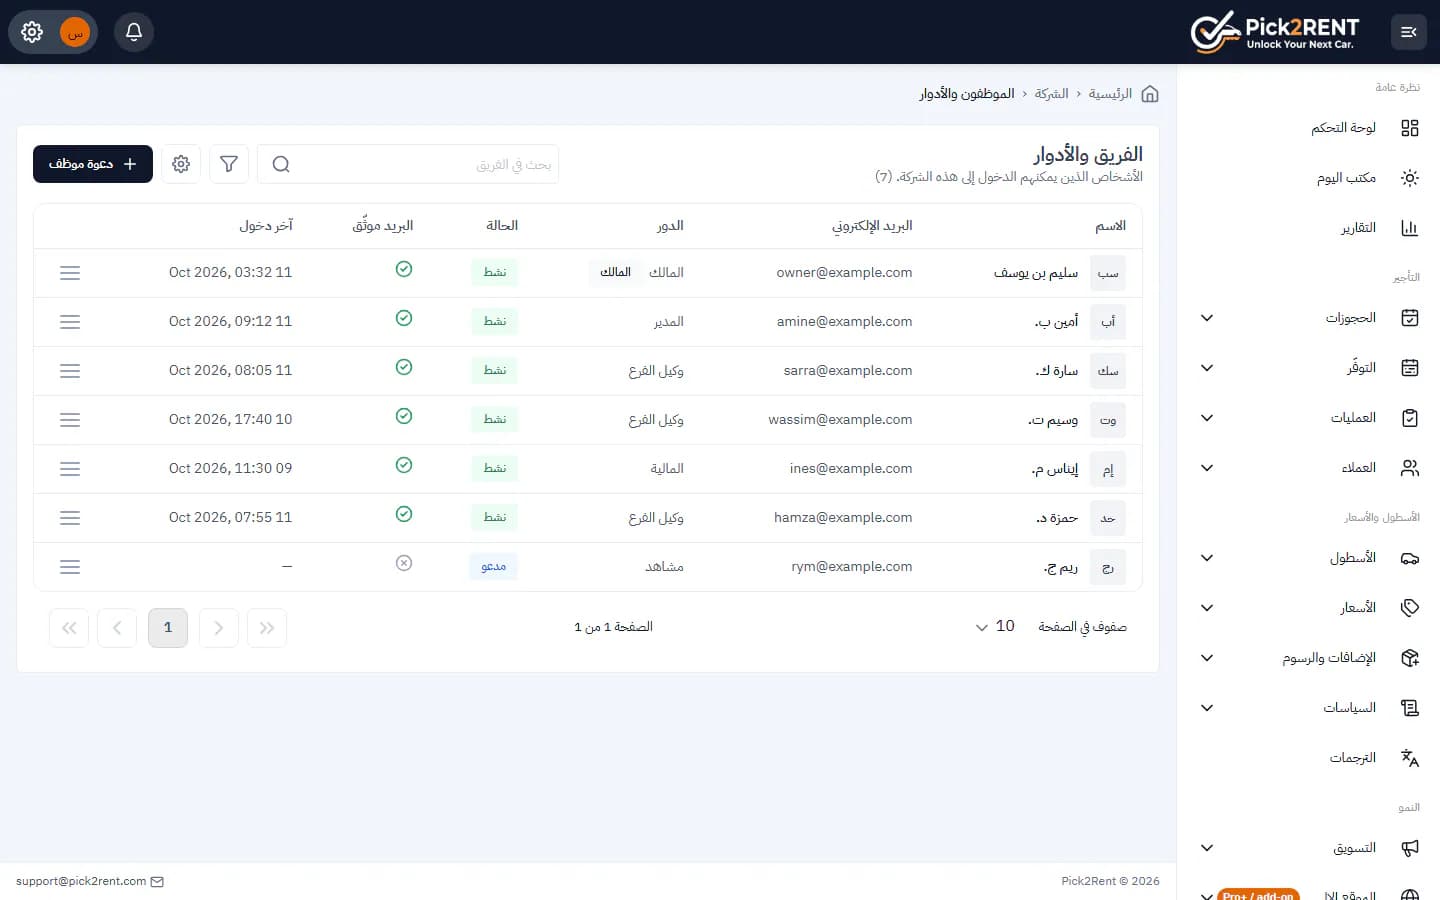
Task: Click الشركة breadcrumb link
Action: 1051,94
